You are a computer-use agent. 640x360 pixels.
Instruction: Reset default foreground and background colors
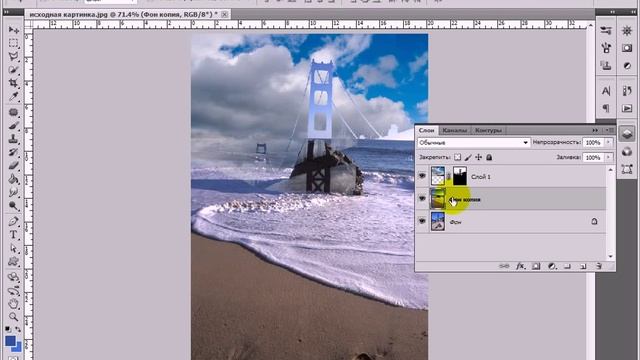[x=8, y=329]
